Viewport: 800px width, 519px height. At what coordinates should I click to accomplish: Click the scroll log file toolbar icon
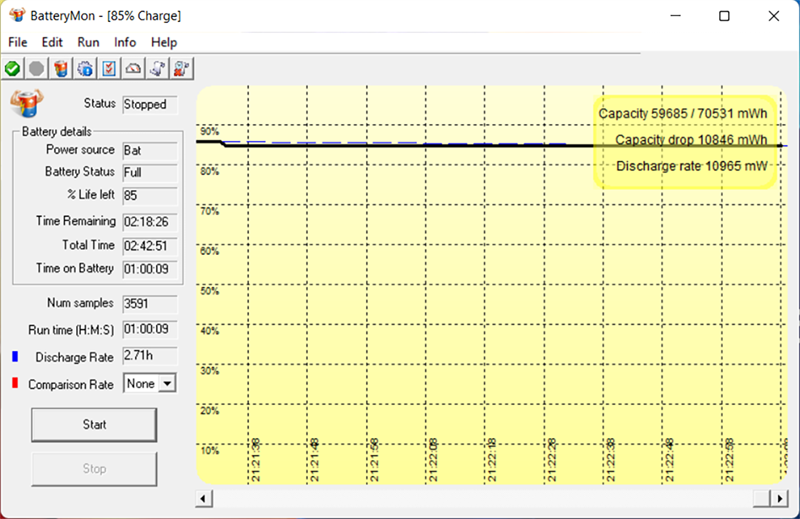158,68
